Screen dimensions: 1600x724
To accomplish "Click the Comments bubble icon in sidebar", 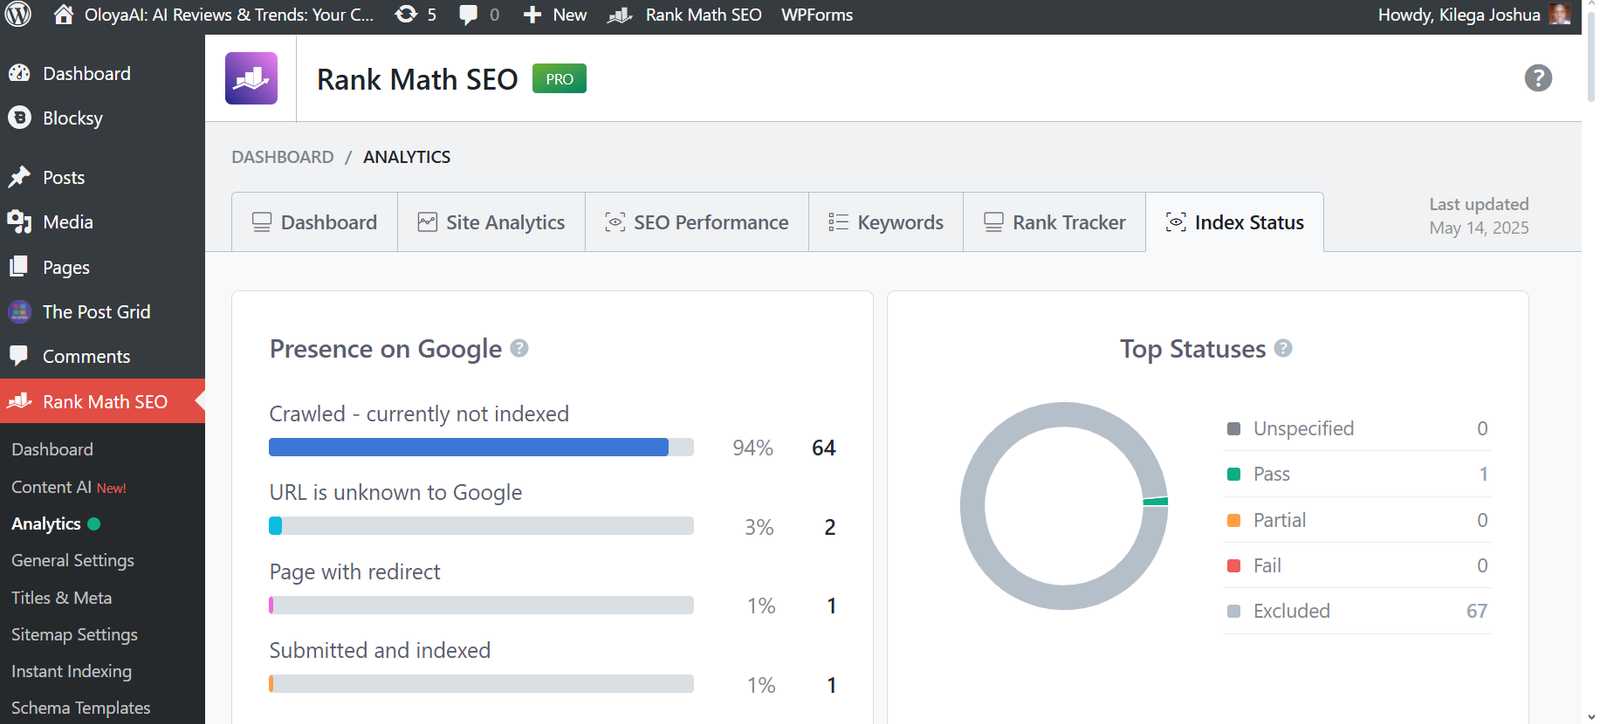I will pos(19,356).
